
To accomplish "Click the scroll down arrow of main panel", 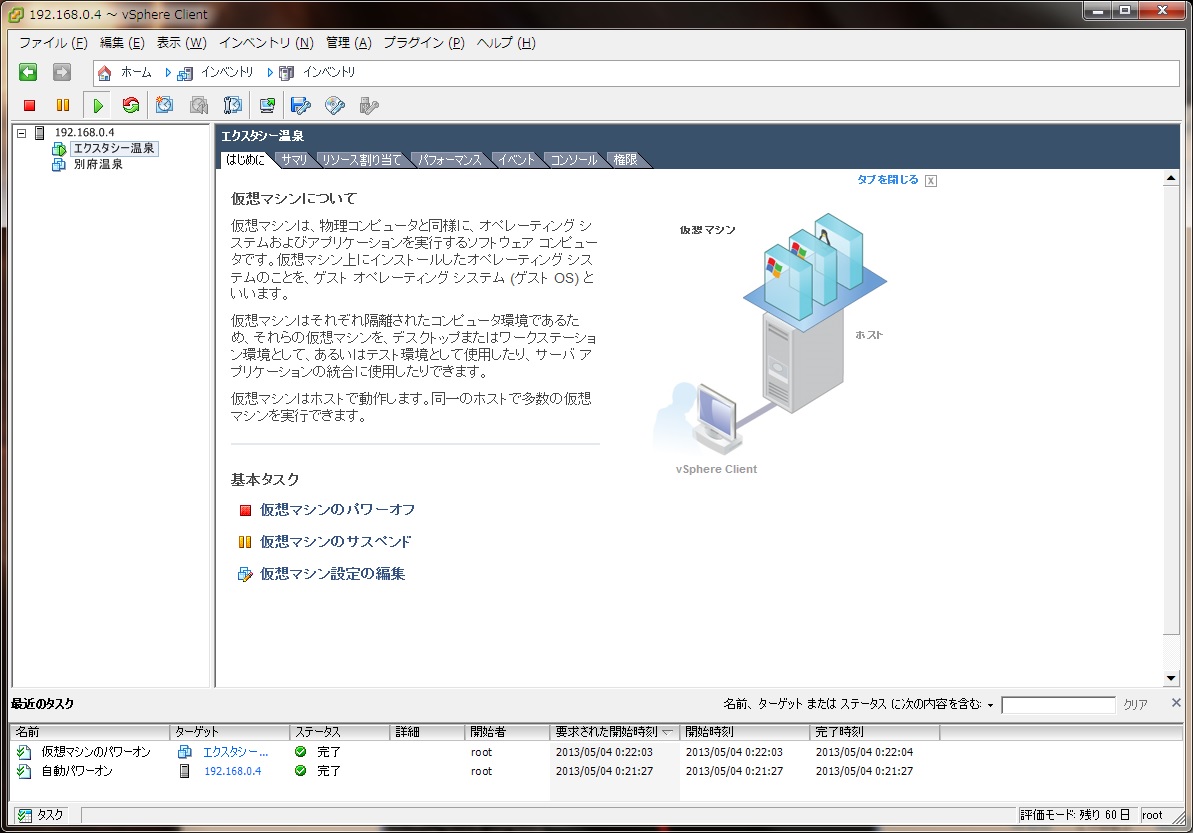I will [x=1171, y=678].
